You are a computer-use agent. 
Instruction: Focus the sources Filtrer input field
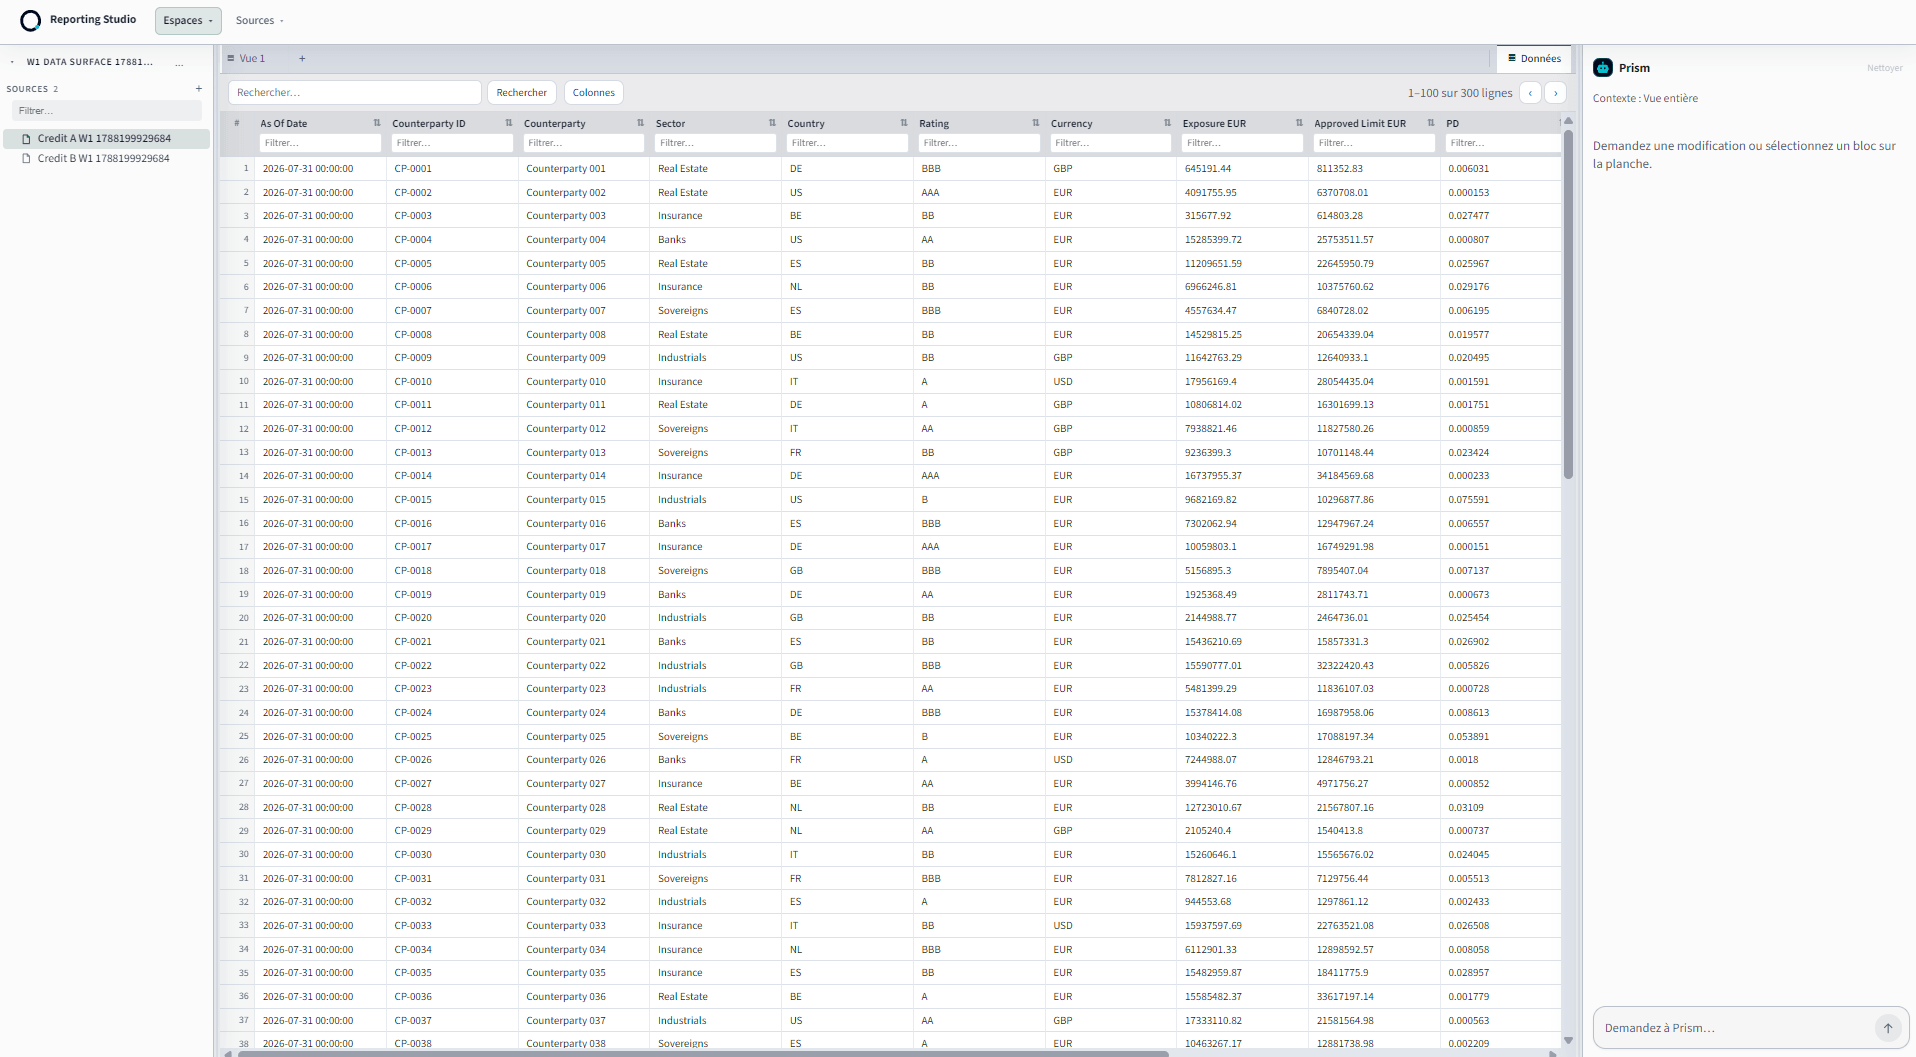pos(107,111)
